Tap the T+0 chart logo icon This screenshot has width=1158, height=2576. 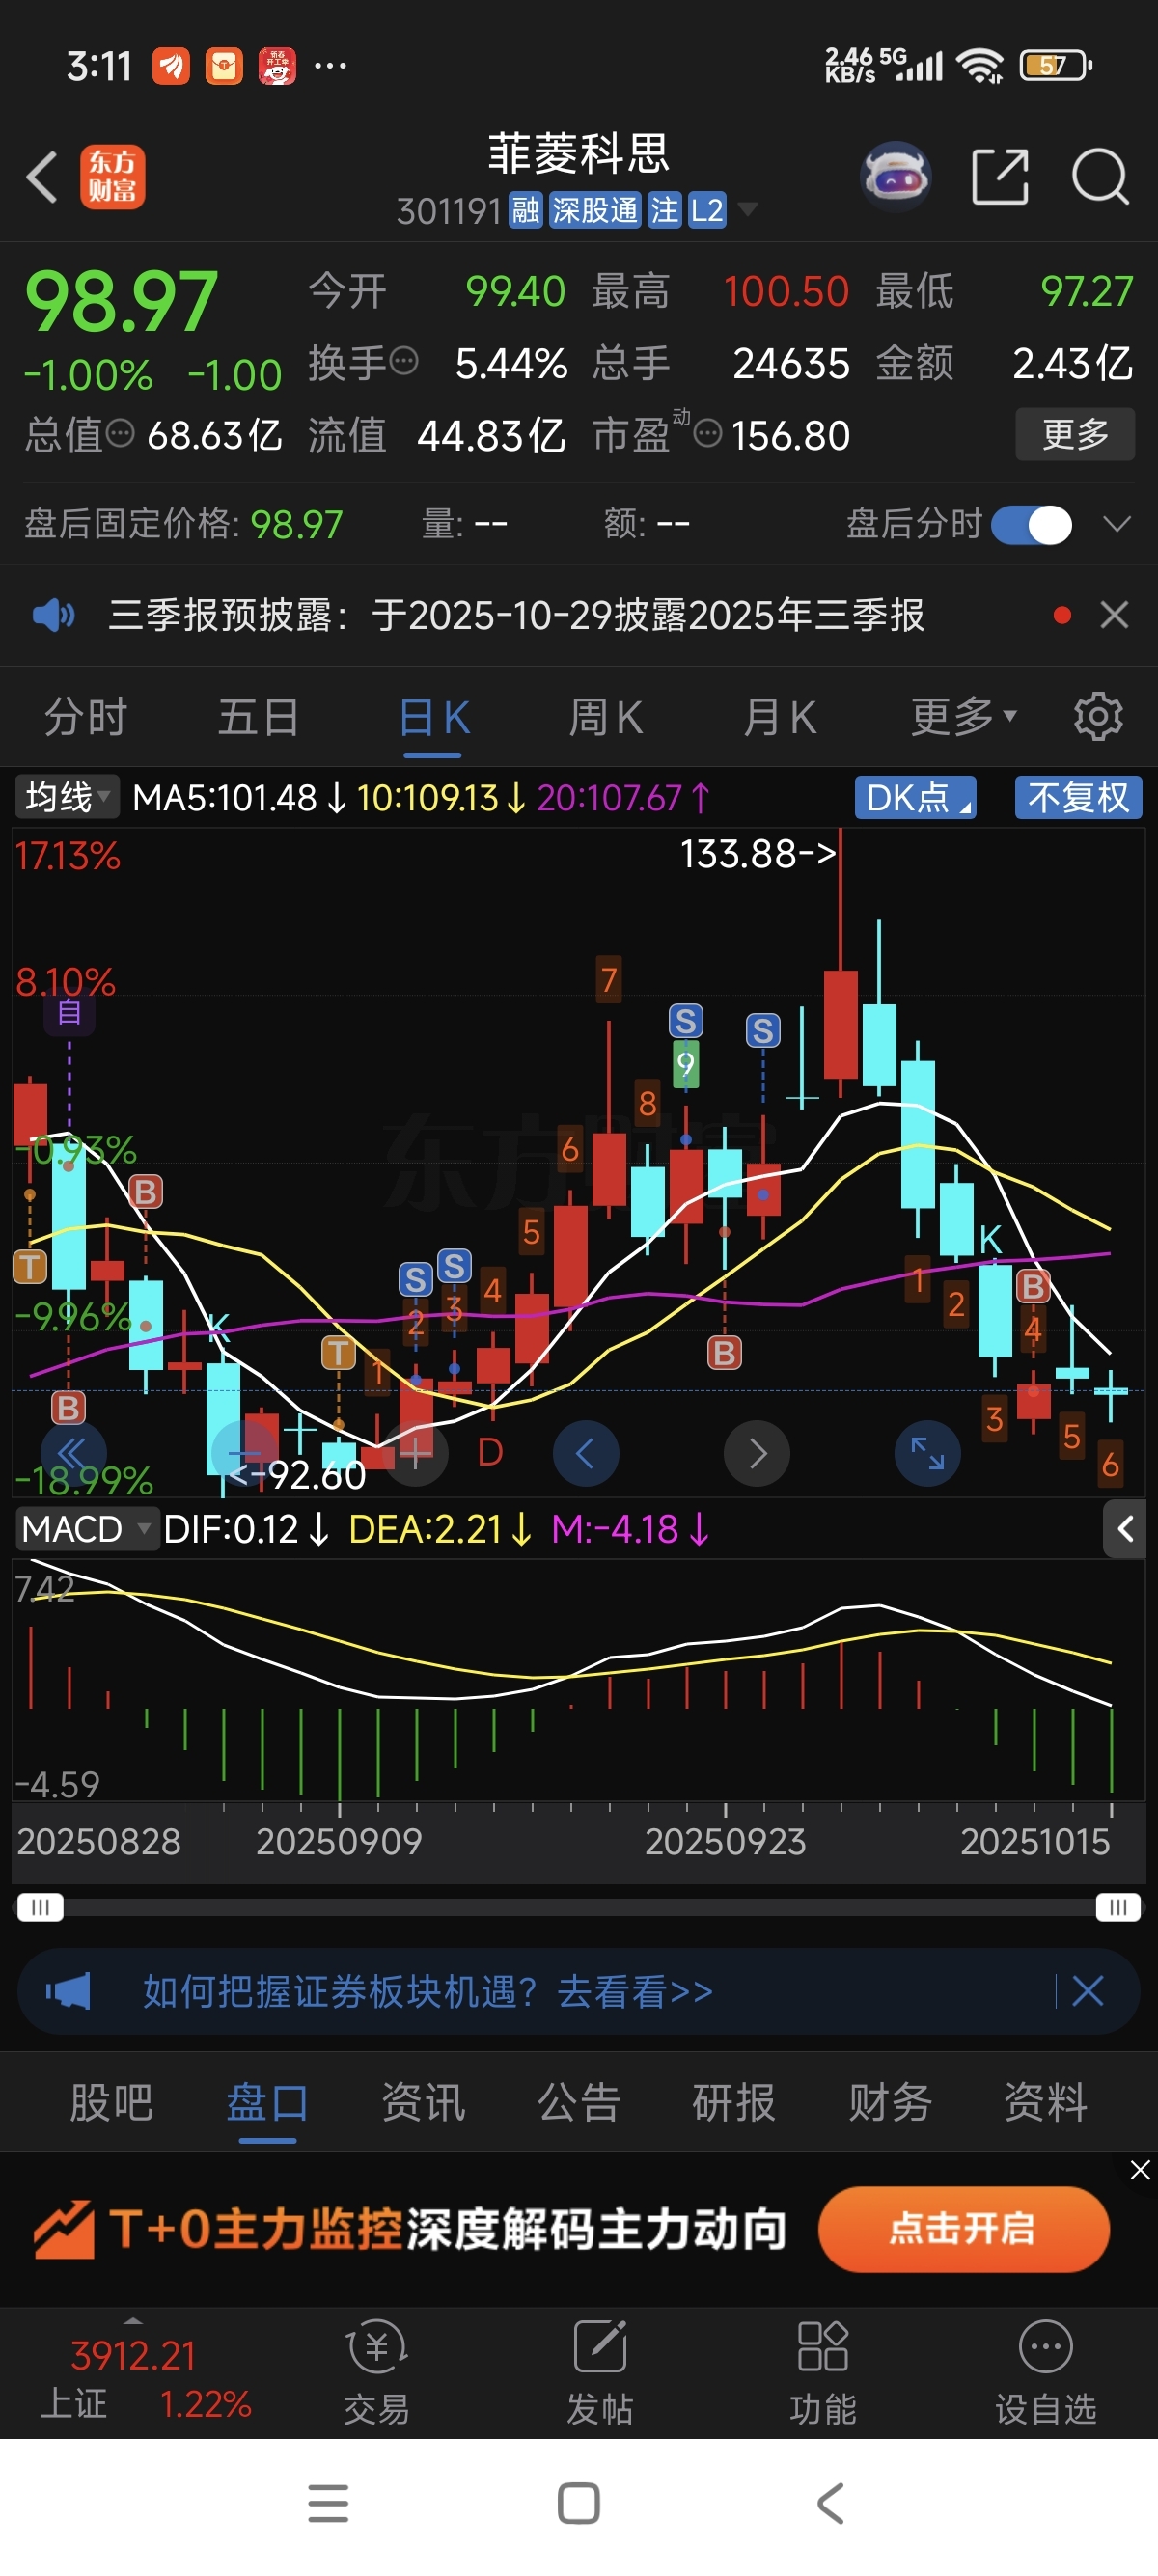pyautogui.click(x=64, y=2229)
